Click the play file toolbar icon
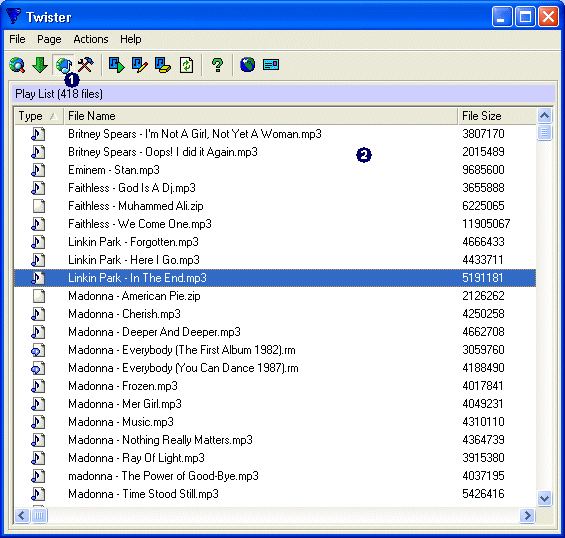The height and width of the screenshot is (538, 565). pyautogui.click(x=116, y=65)
